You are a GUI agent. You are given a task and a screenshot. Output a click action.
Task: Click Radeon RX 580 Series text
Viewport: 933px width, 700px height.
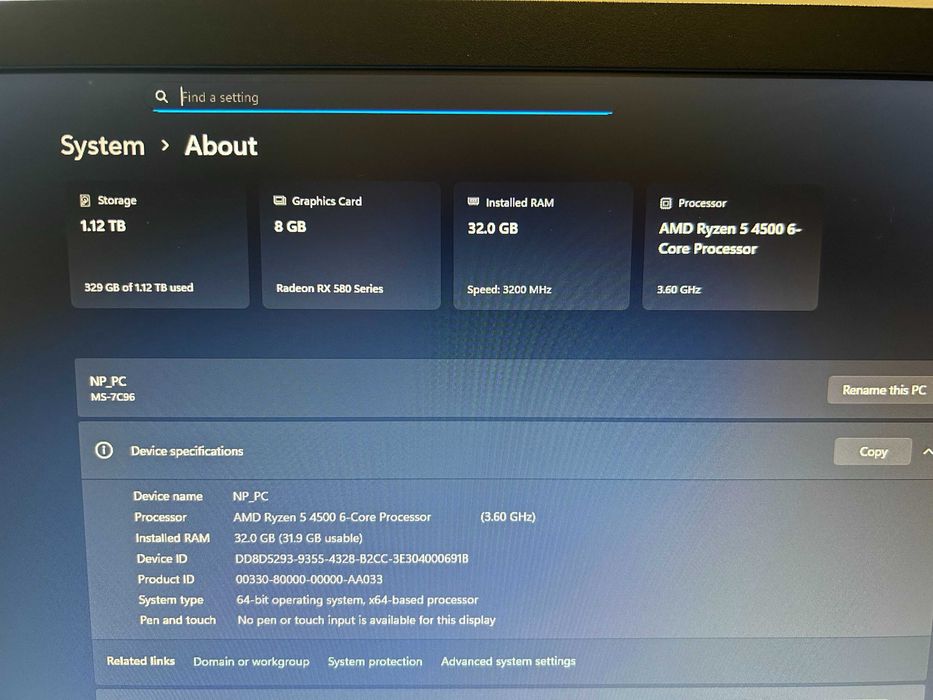330,289
